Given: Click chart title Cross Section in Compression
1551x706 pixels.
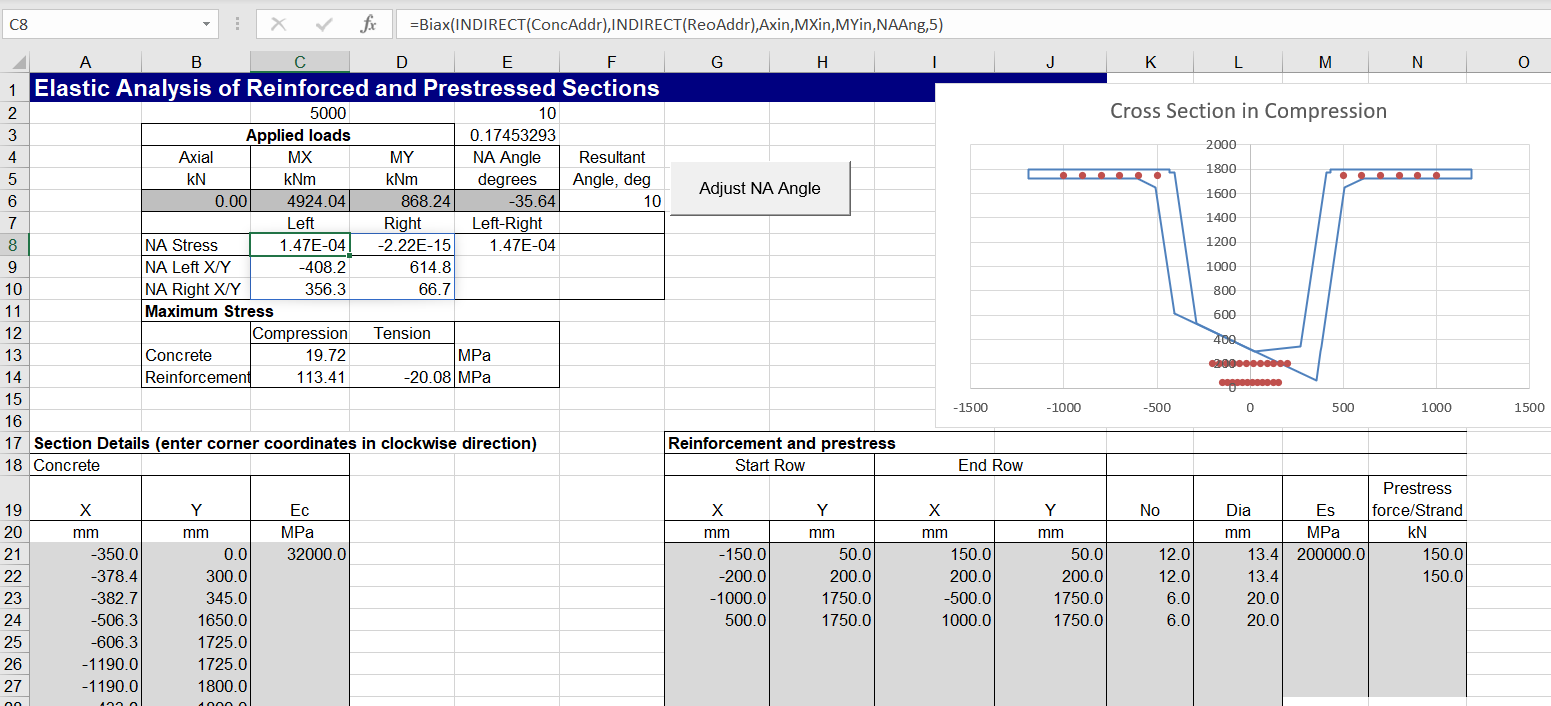Looking at the screenshot, I should coord(1248,111).
